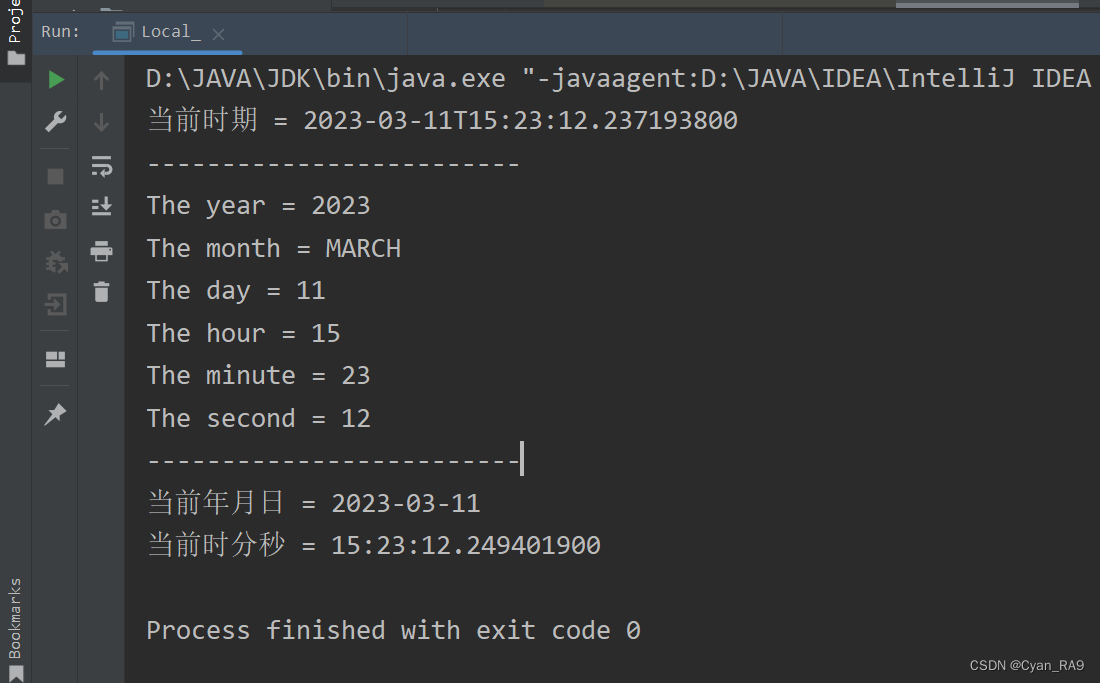Dump threads with the camera icon
The width and height of the screenshot is (1100, 683).
55,220
